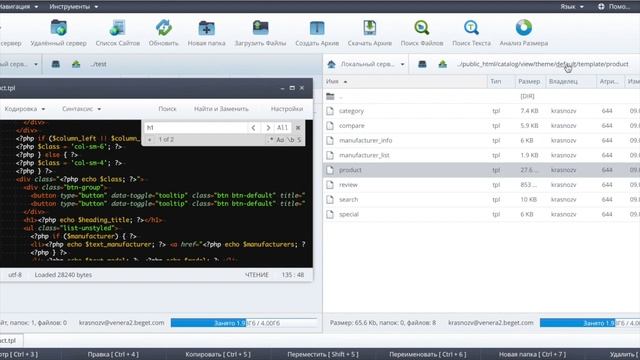
Task: Open the Помощь menu item
Action: [620, 7]
